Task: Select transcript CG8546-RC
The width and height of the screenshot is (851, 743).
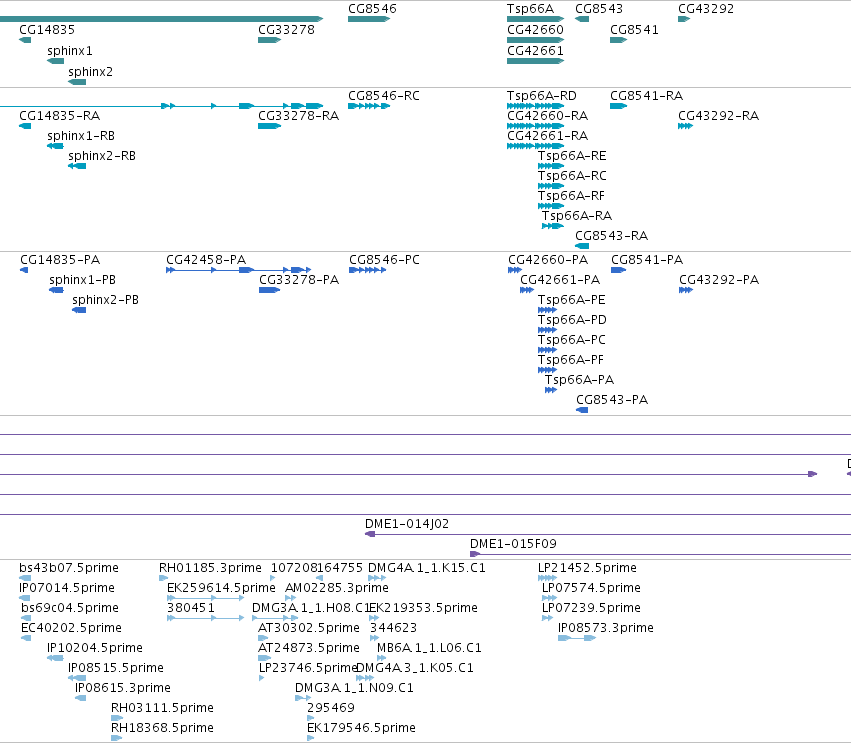Action: [369, 106]
